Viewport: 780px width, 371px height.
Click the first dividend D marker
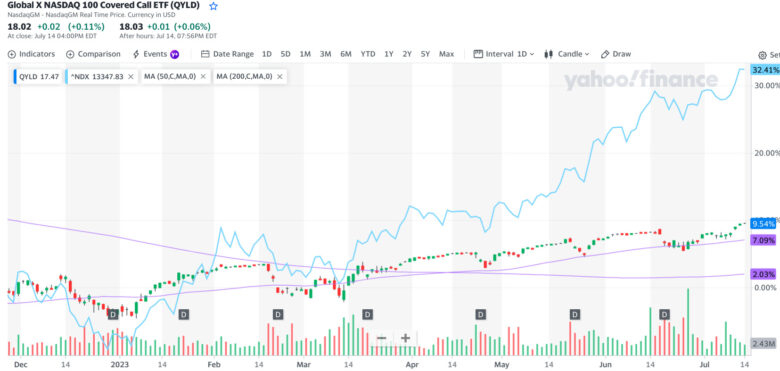click(113, 314)
